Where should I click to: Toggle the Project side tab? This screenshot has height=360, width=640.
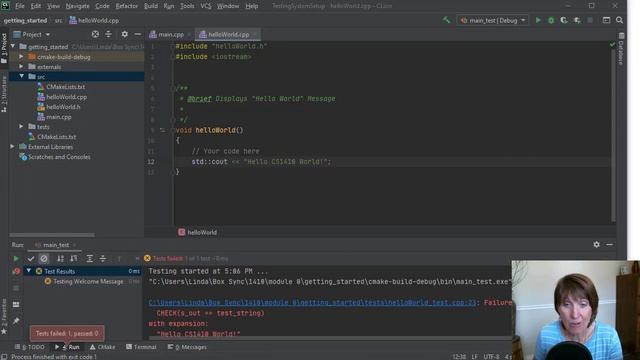4,48
